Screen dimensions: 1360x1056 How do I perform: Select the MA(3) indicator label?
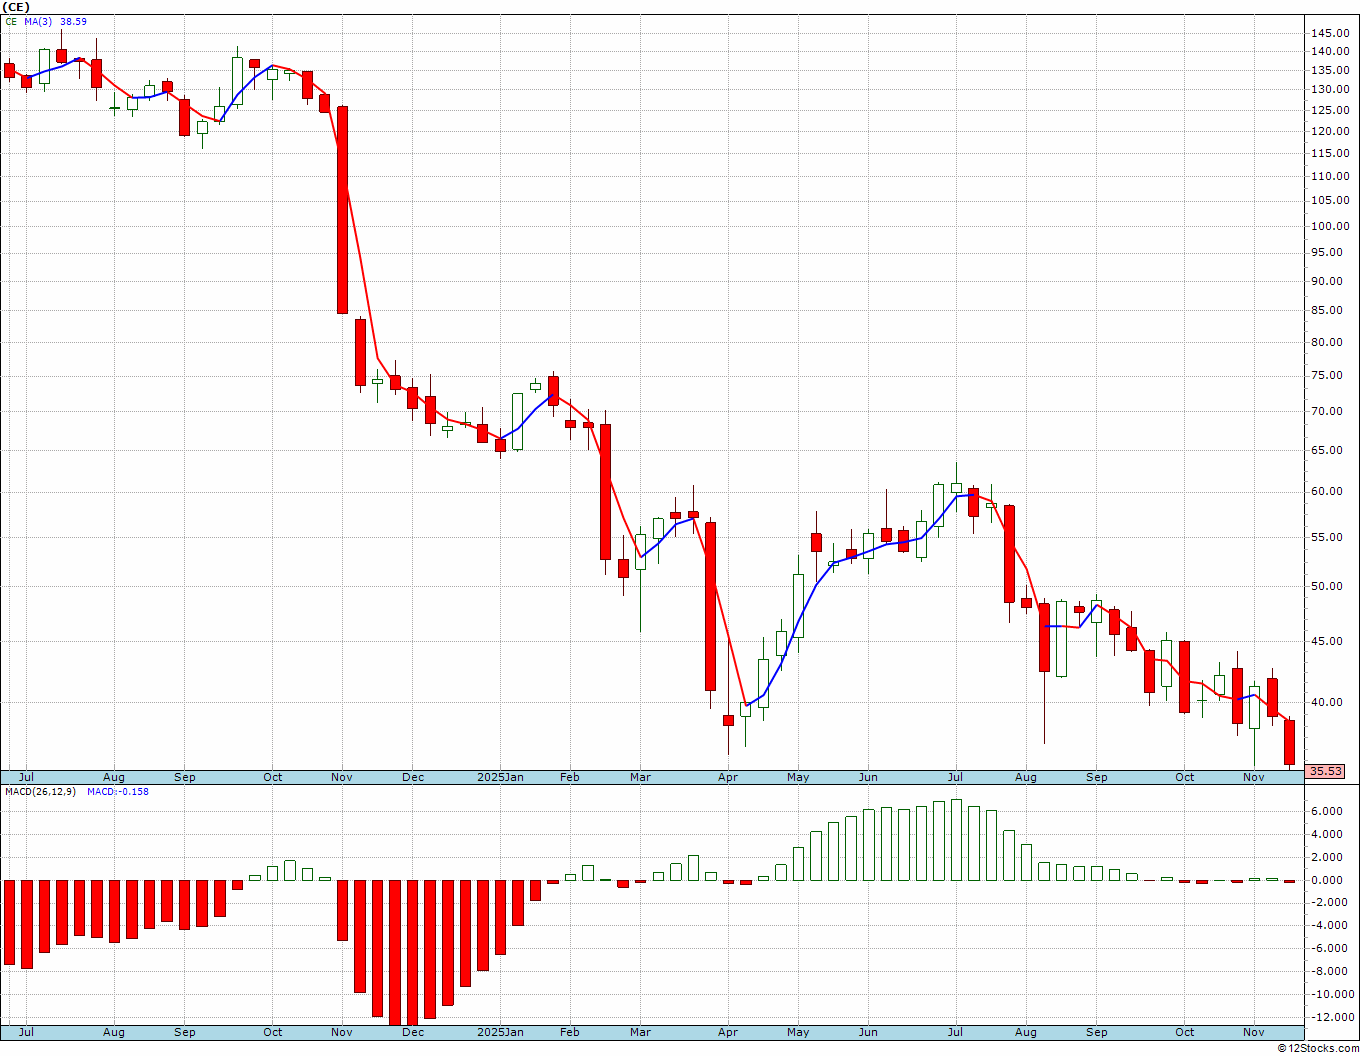[40, 21]
